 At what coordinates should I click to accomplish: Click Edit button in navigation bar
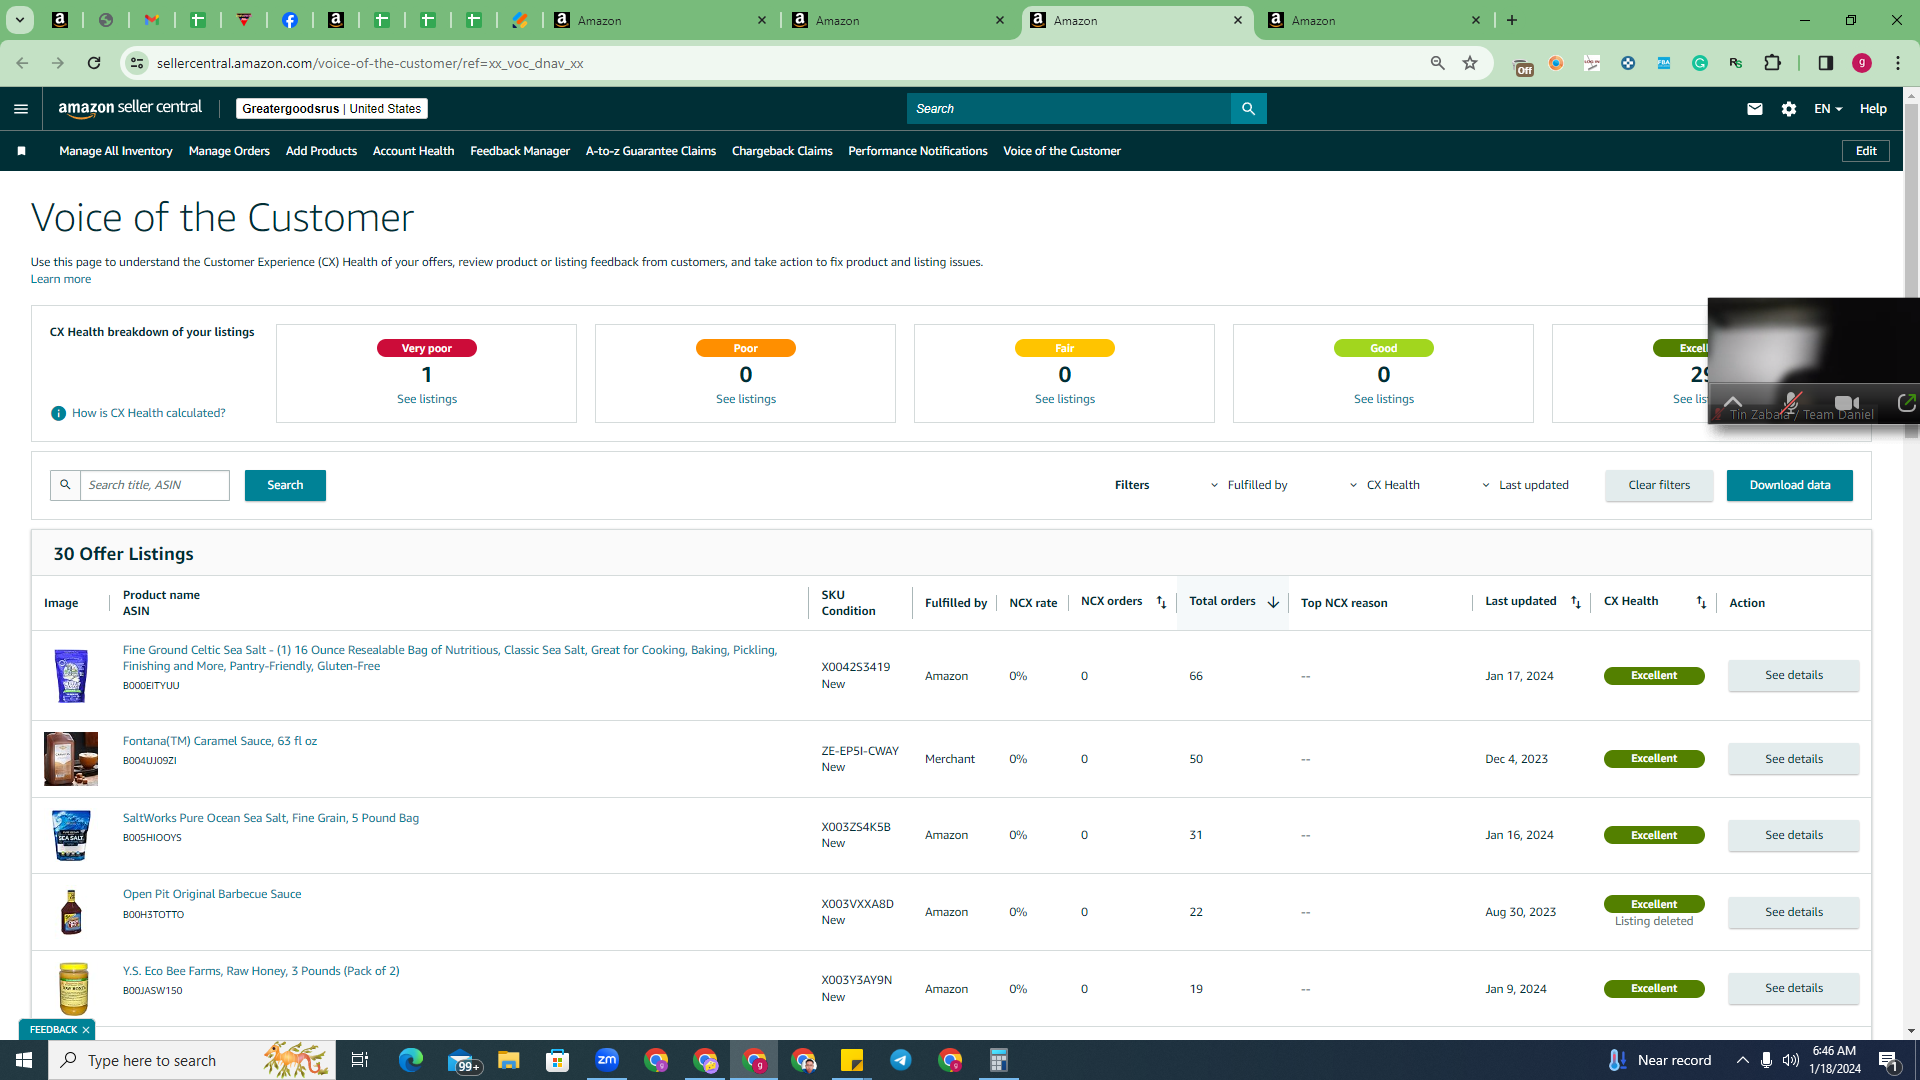click(x=1866, y=151)
